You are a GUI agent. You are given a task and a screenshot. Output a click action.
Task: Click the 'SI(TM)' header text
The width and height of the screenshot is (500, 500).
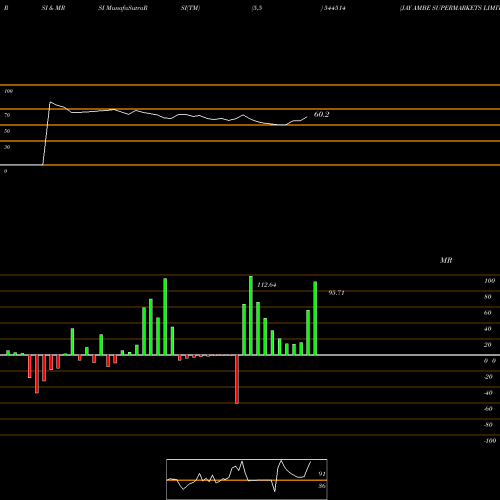pos(190,8)
